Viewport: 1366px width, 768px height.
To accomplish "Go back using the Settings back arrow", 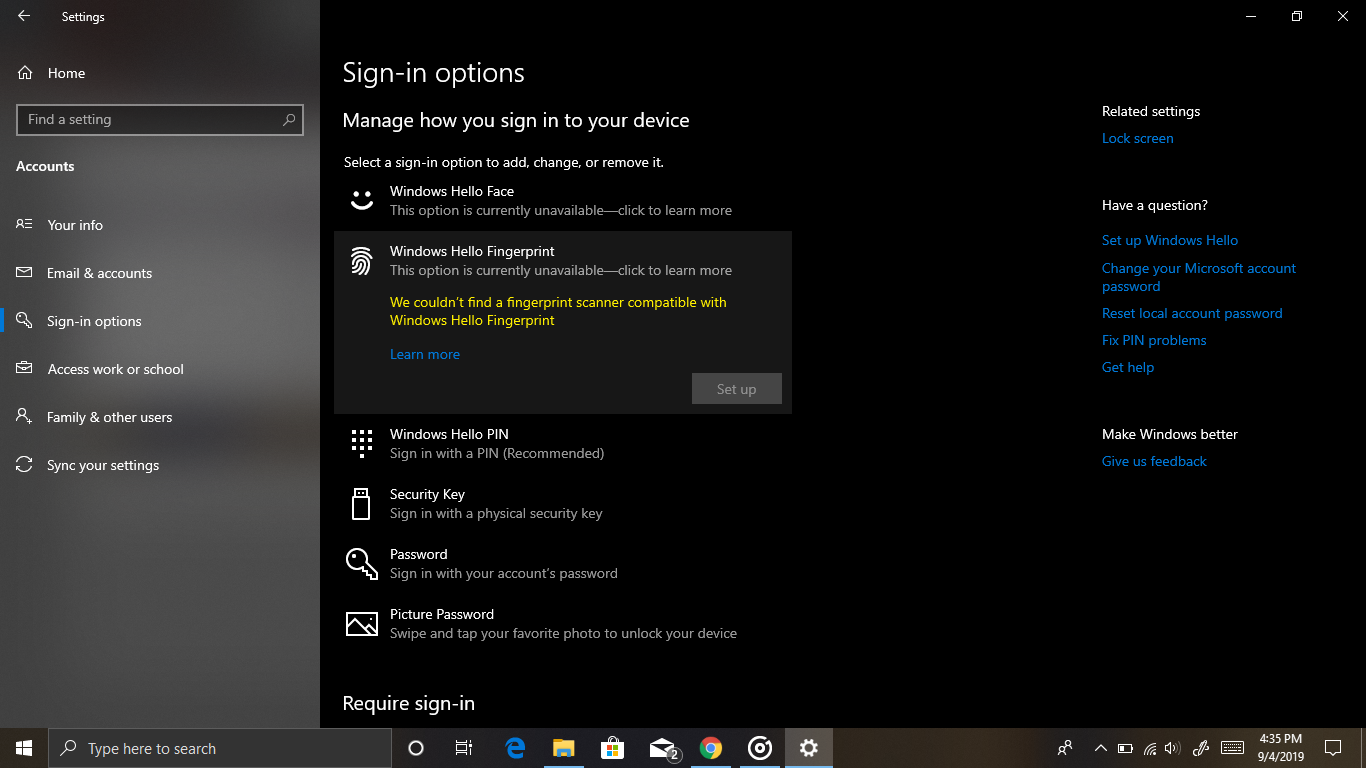I will 24,17.
